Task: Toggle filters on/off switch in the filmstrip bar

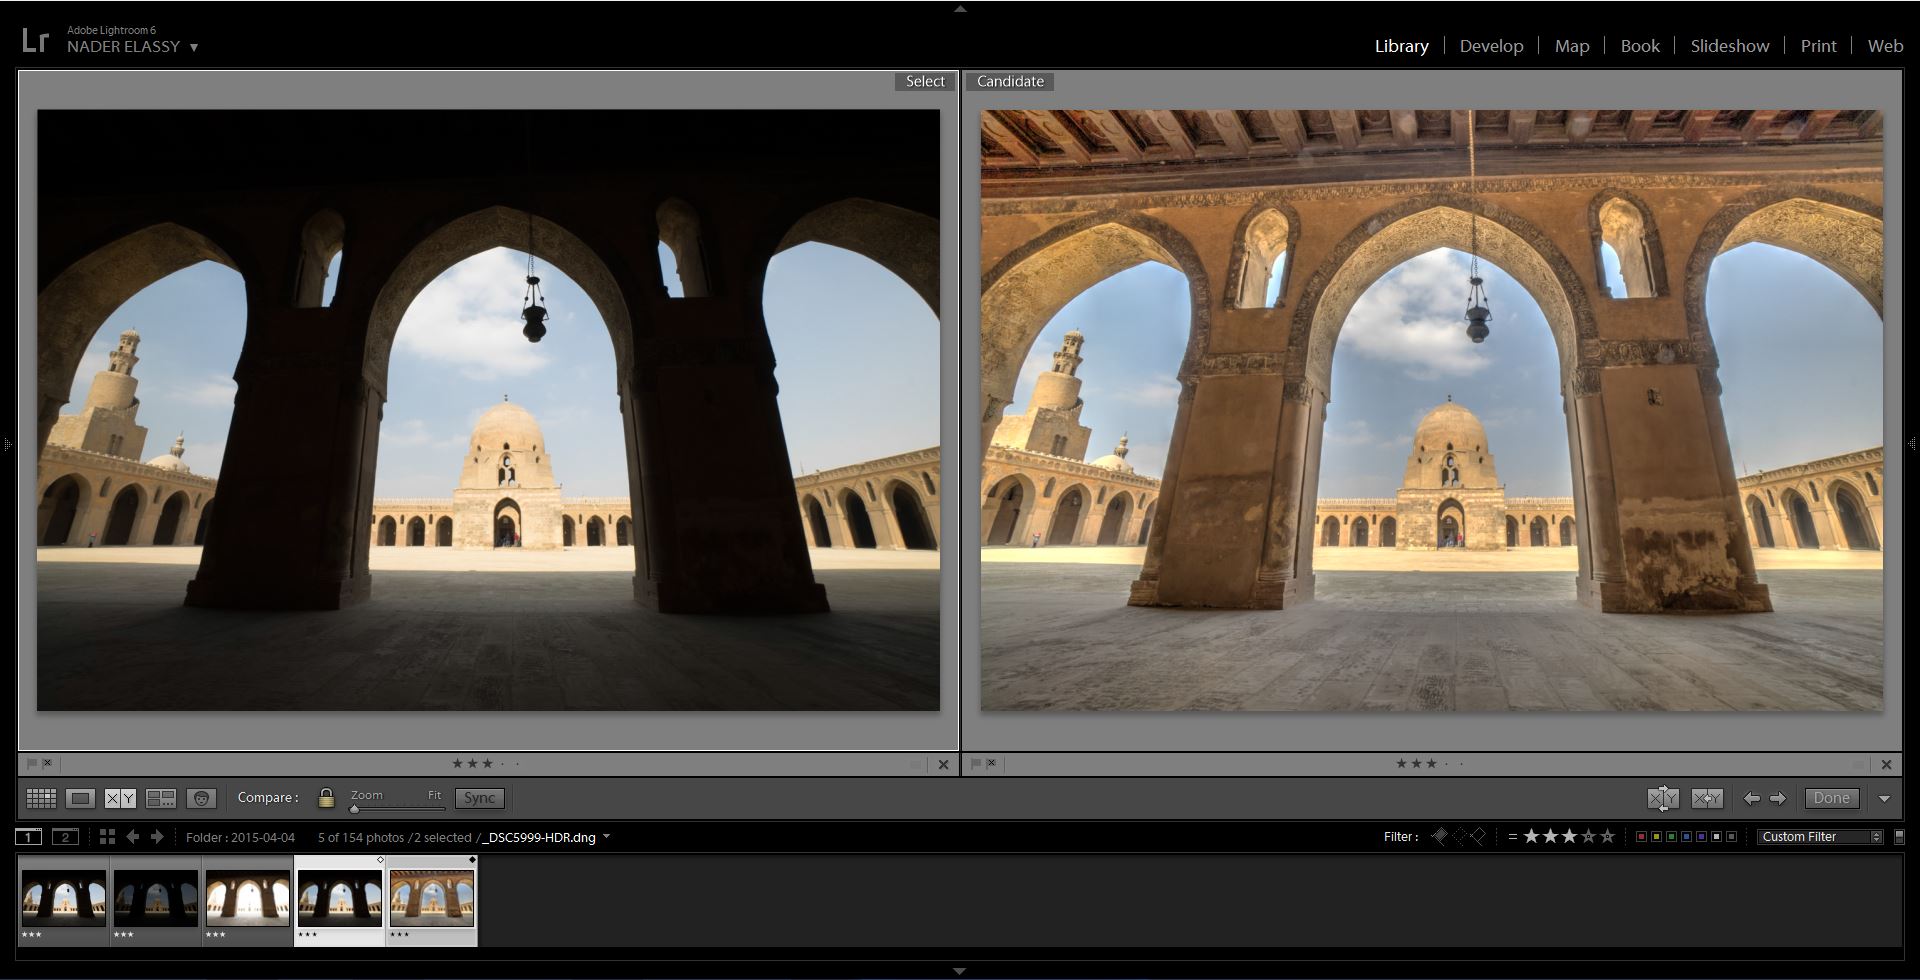Action: [1899, 837]
